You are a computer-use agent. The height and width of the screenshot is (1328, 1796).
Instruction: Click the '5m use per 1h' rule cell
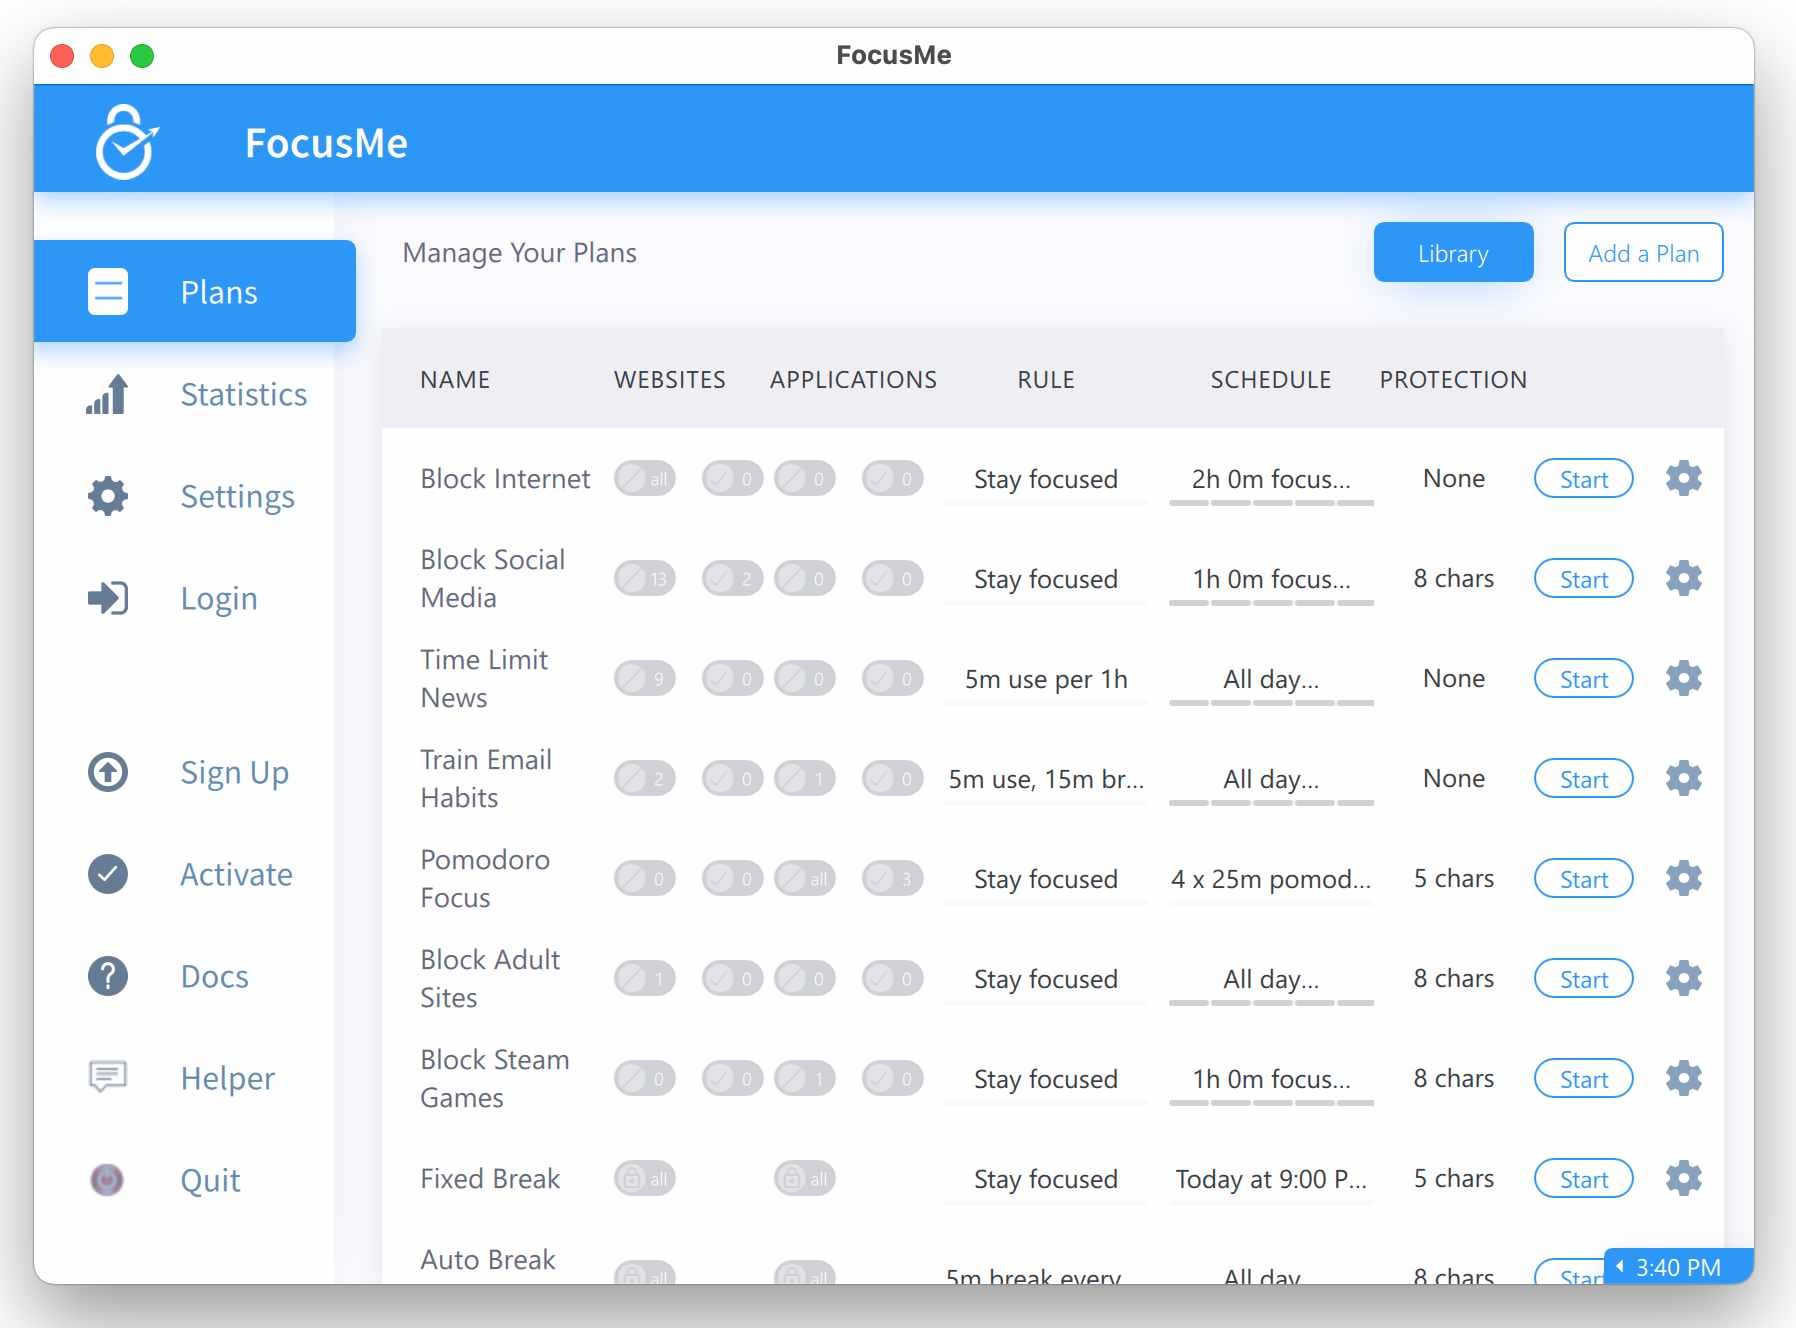1046,679
